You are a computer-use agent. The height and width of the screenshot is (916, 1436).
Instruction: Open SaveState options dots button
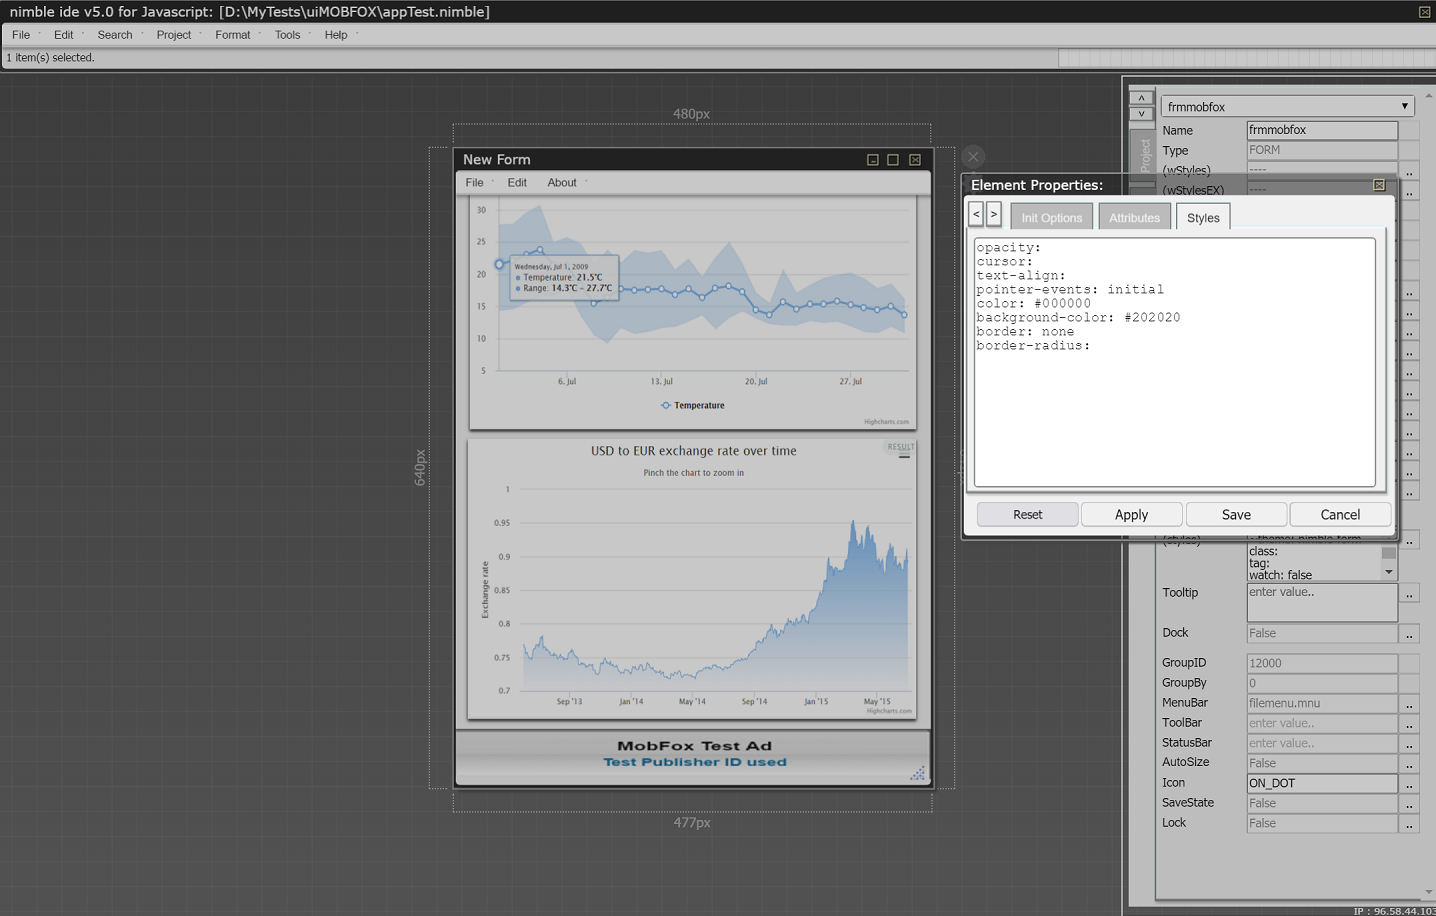click(x=1409, y=804)
